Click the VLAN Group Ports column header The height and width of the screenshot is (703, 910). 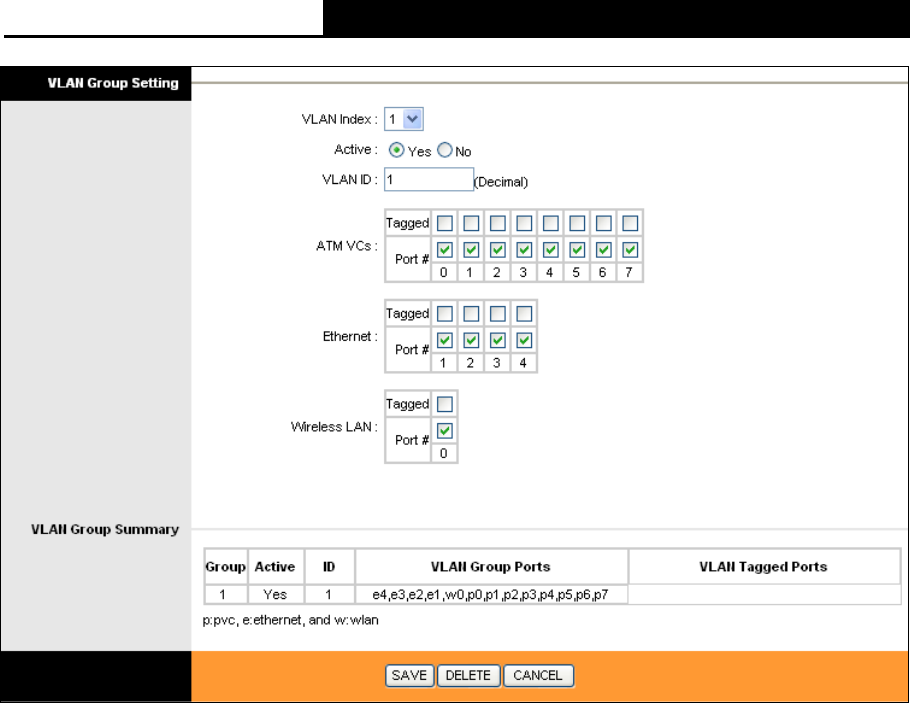coord(491,567)
